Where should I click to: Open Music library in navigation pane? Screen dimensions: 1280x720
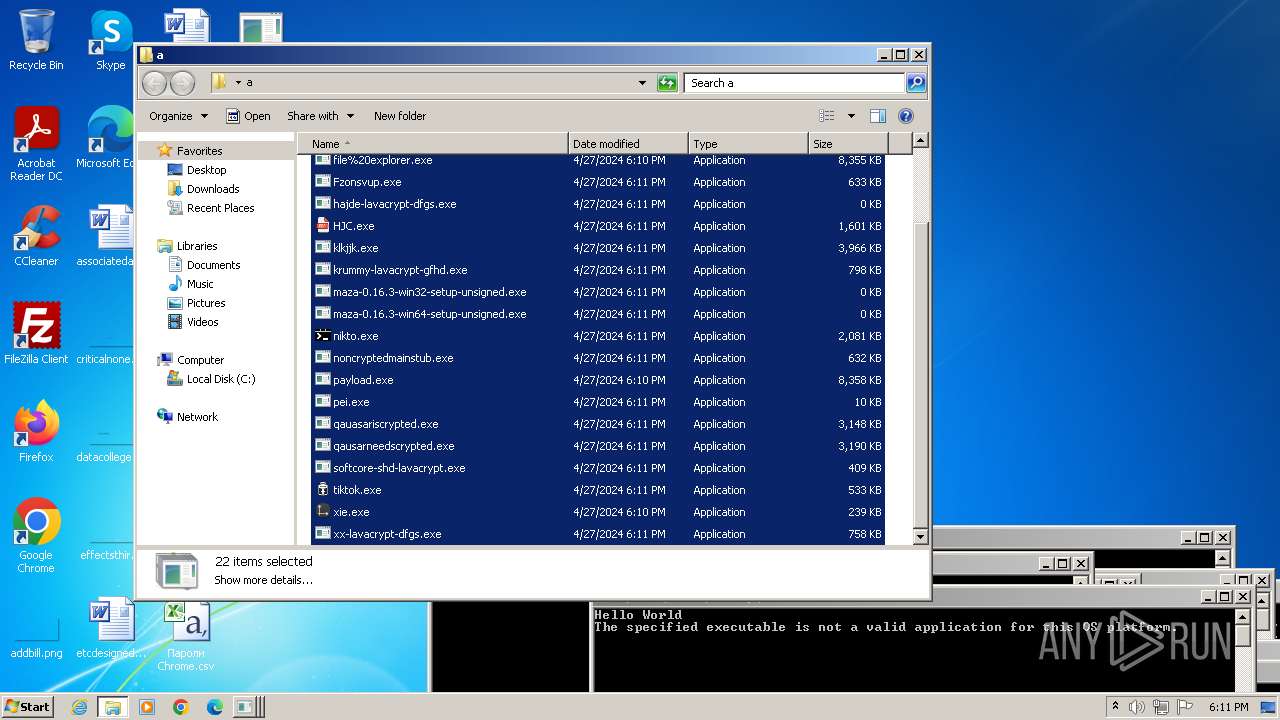[x=200, y=284]
